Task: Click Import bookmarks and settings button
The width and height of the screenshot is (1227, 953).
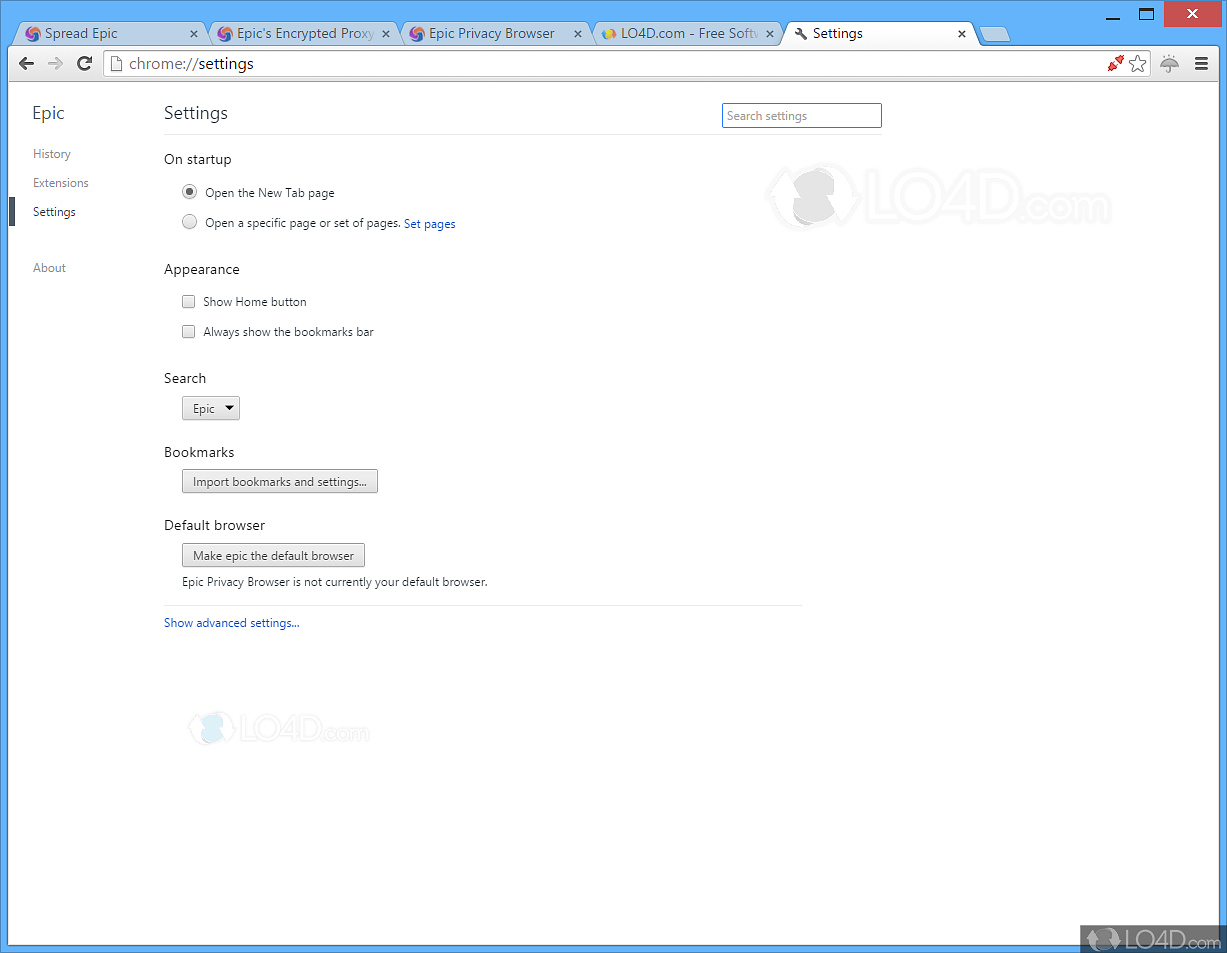Action: point(280,481)
